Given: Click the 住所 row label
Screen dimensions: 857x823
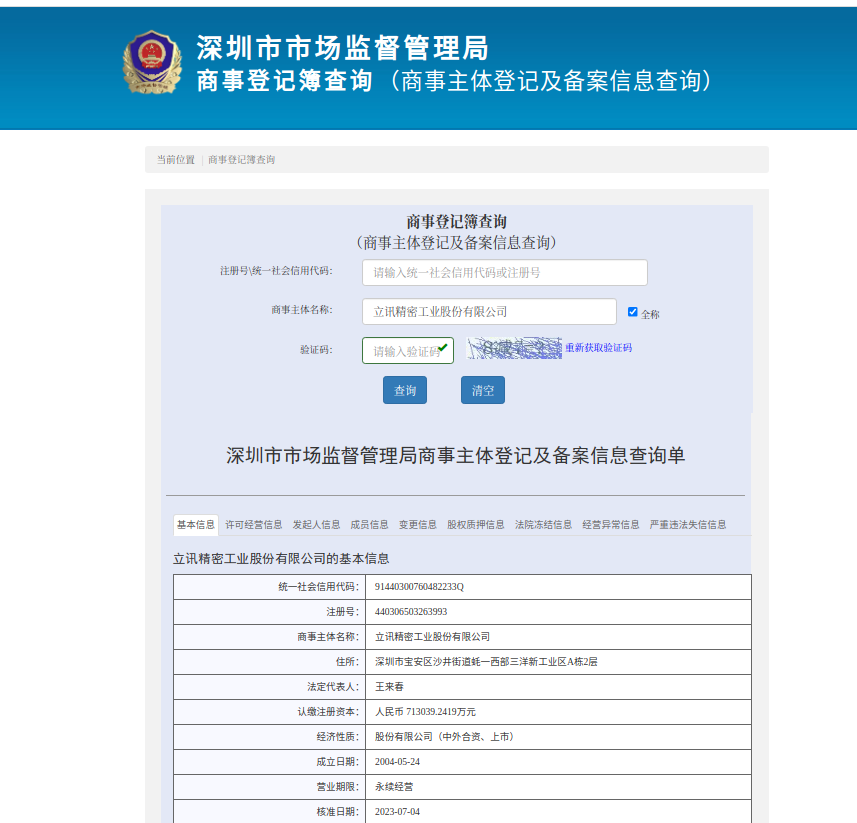Looking at the screenshot, I should (x=348, y=662).
